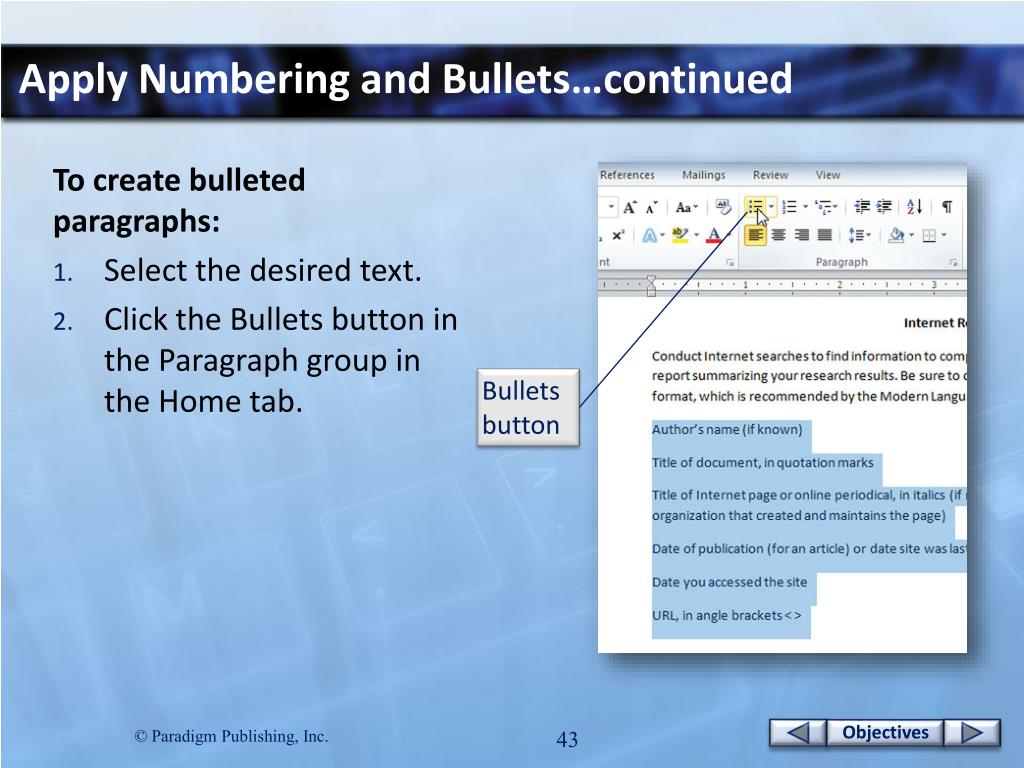Toggle the Superscript (x²) button
Viewport: 1024px width, 768px height.
click(x=618, y=235)
